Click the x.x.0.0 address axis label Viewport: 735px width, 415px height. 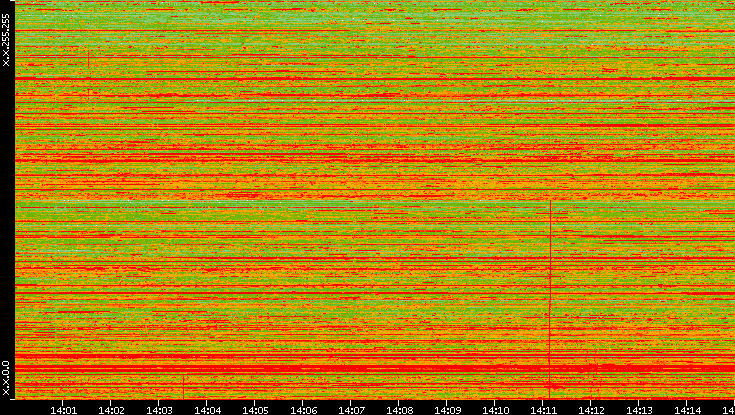pyautogui.click(x=6, y=378)
